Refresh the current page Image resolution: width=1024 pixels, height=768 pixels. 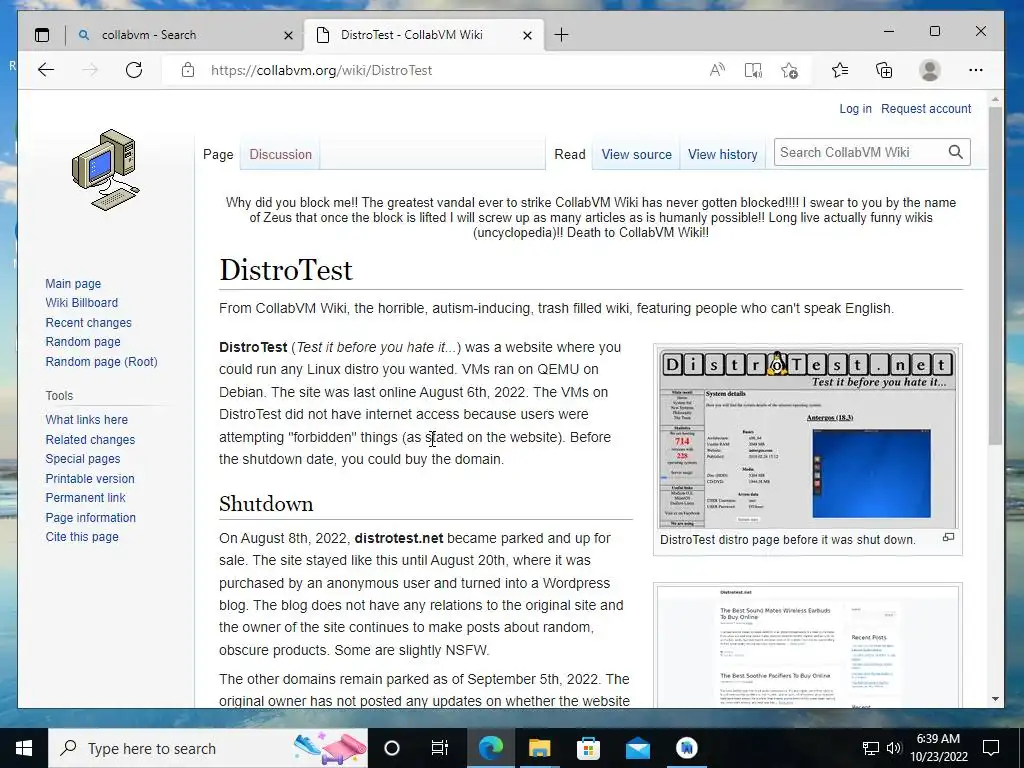tap(134, 70)
